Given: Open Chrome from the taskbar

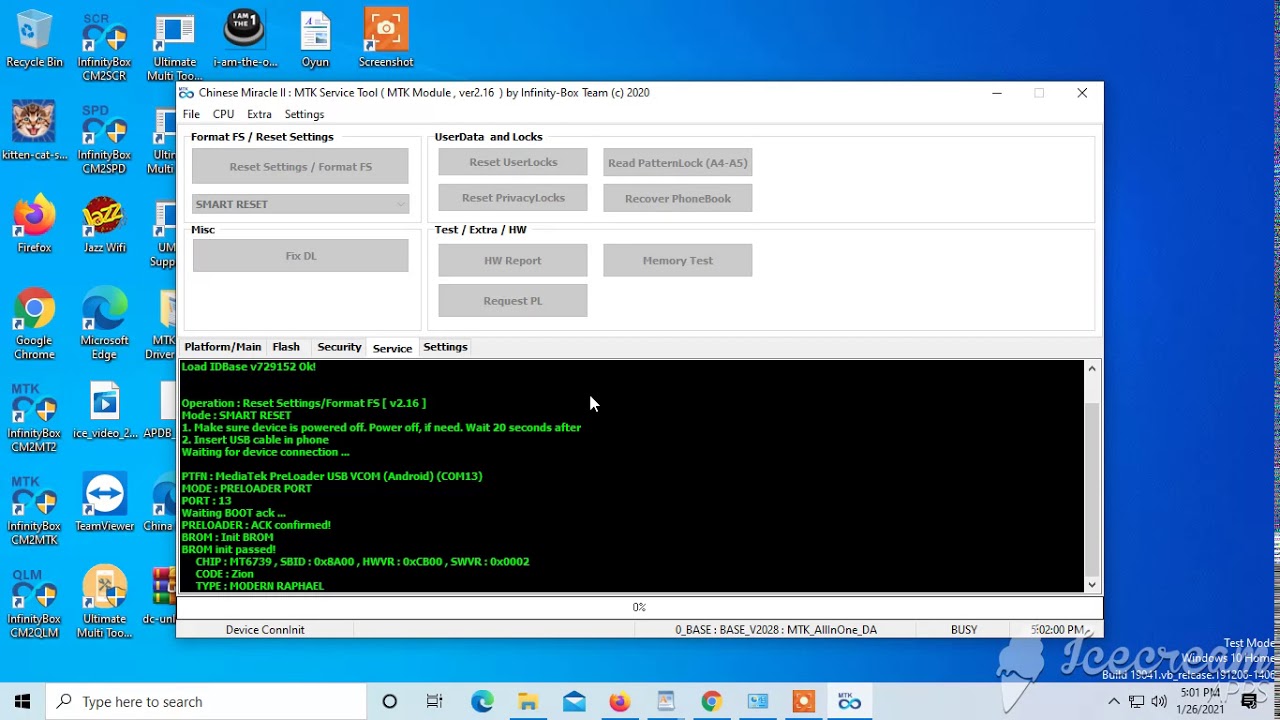Looking at the screenshot, I should (711, 702).
